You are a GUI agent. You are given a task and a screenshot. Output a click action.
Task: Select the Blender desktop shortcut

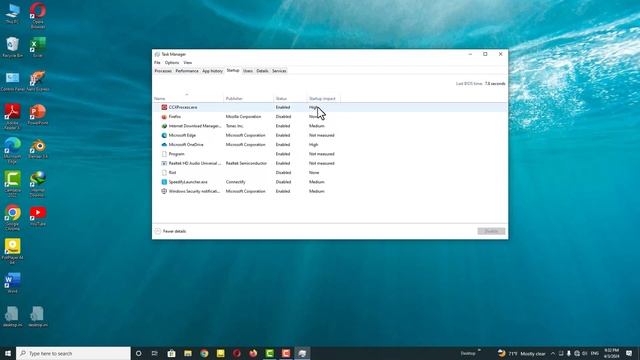(x=38, y=149)
